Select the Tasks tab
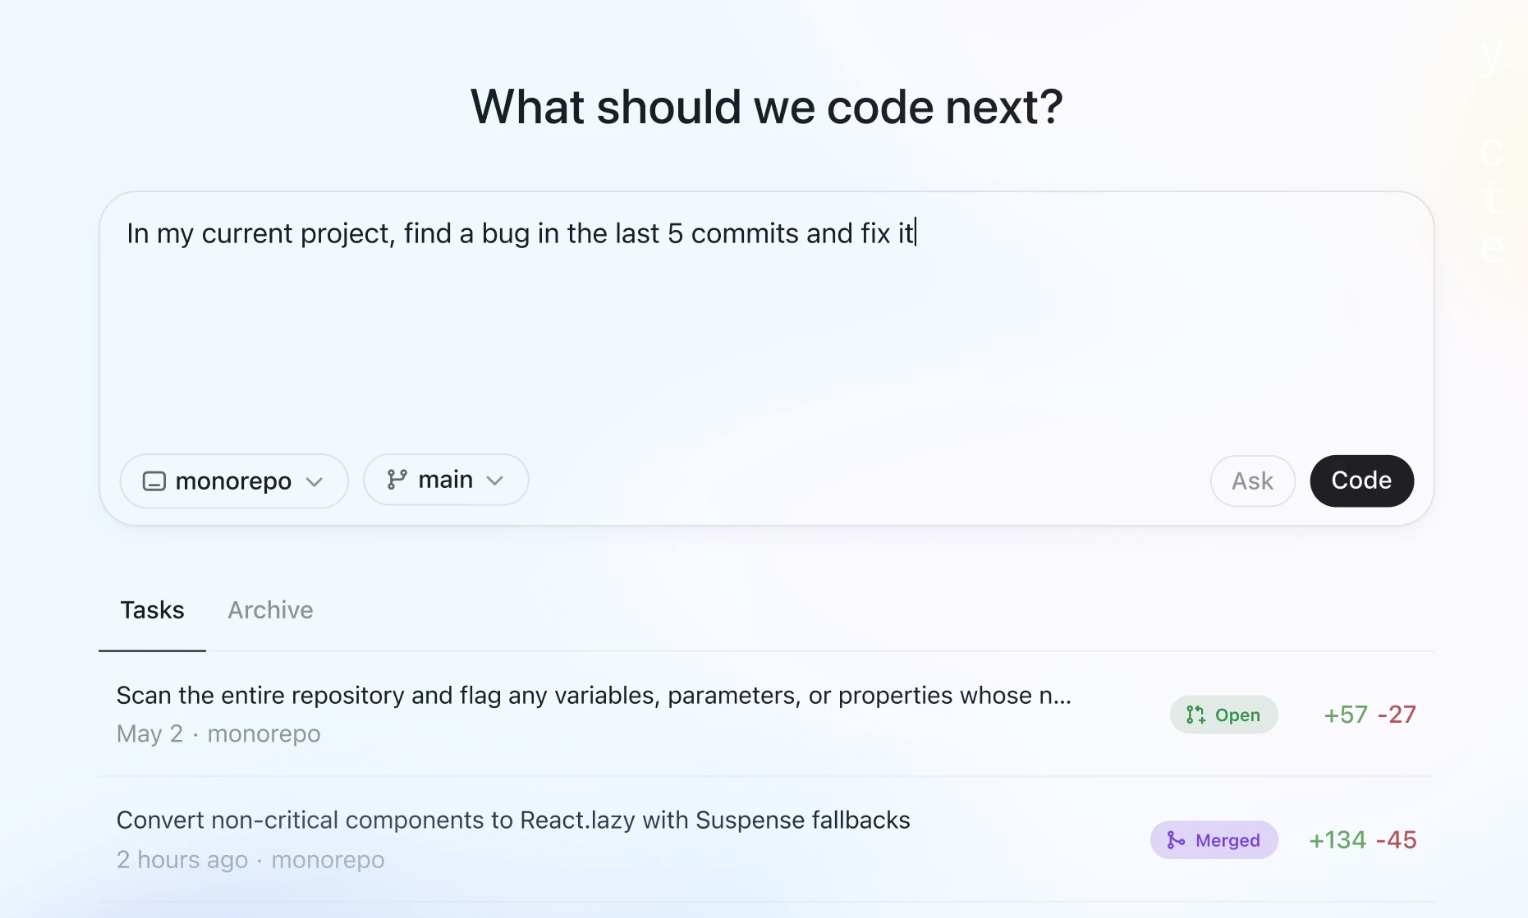1528x918 pixels. tap(152, 610)
